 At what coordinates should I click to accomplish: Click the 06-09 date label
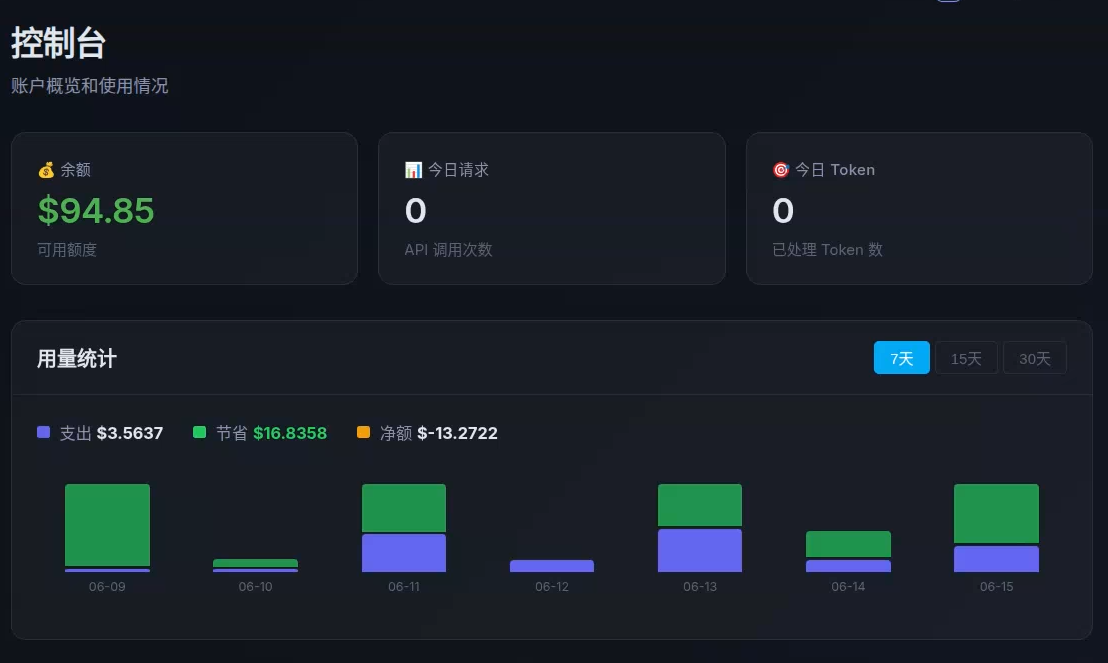point(107,587)
